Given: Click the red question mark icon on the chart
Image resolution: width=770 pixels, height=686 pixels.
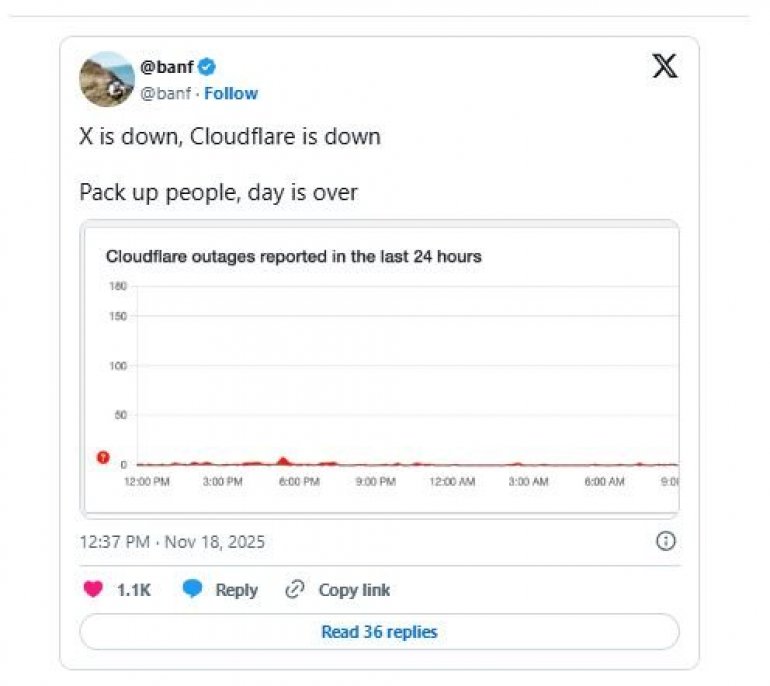Looking at the screenshot, I should 102,458.
